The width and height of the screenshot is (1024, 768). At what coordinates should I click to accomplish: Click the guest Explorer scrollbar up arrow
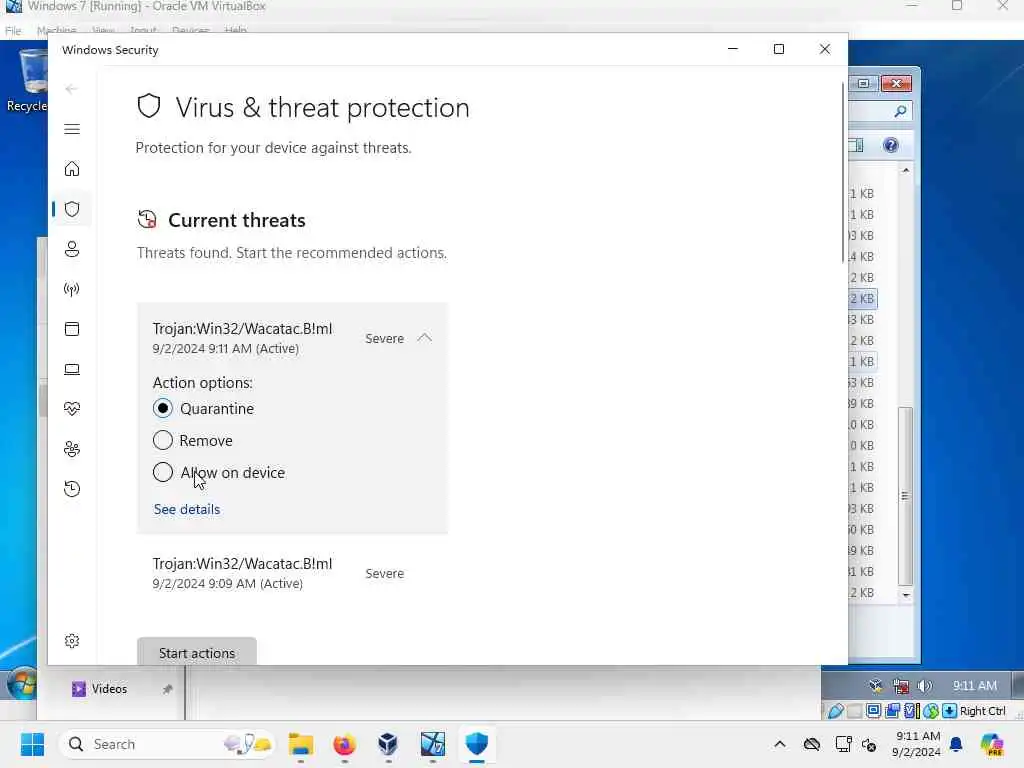point(906,170)
